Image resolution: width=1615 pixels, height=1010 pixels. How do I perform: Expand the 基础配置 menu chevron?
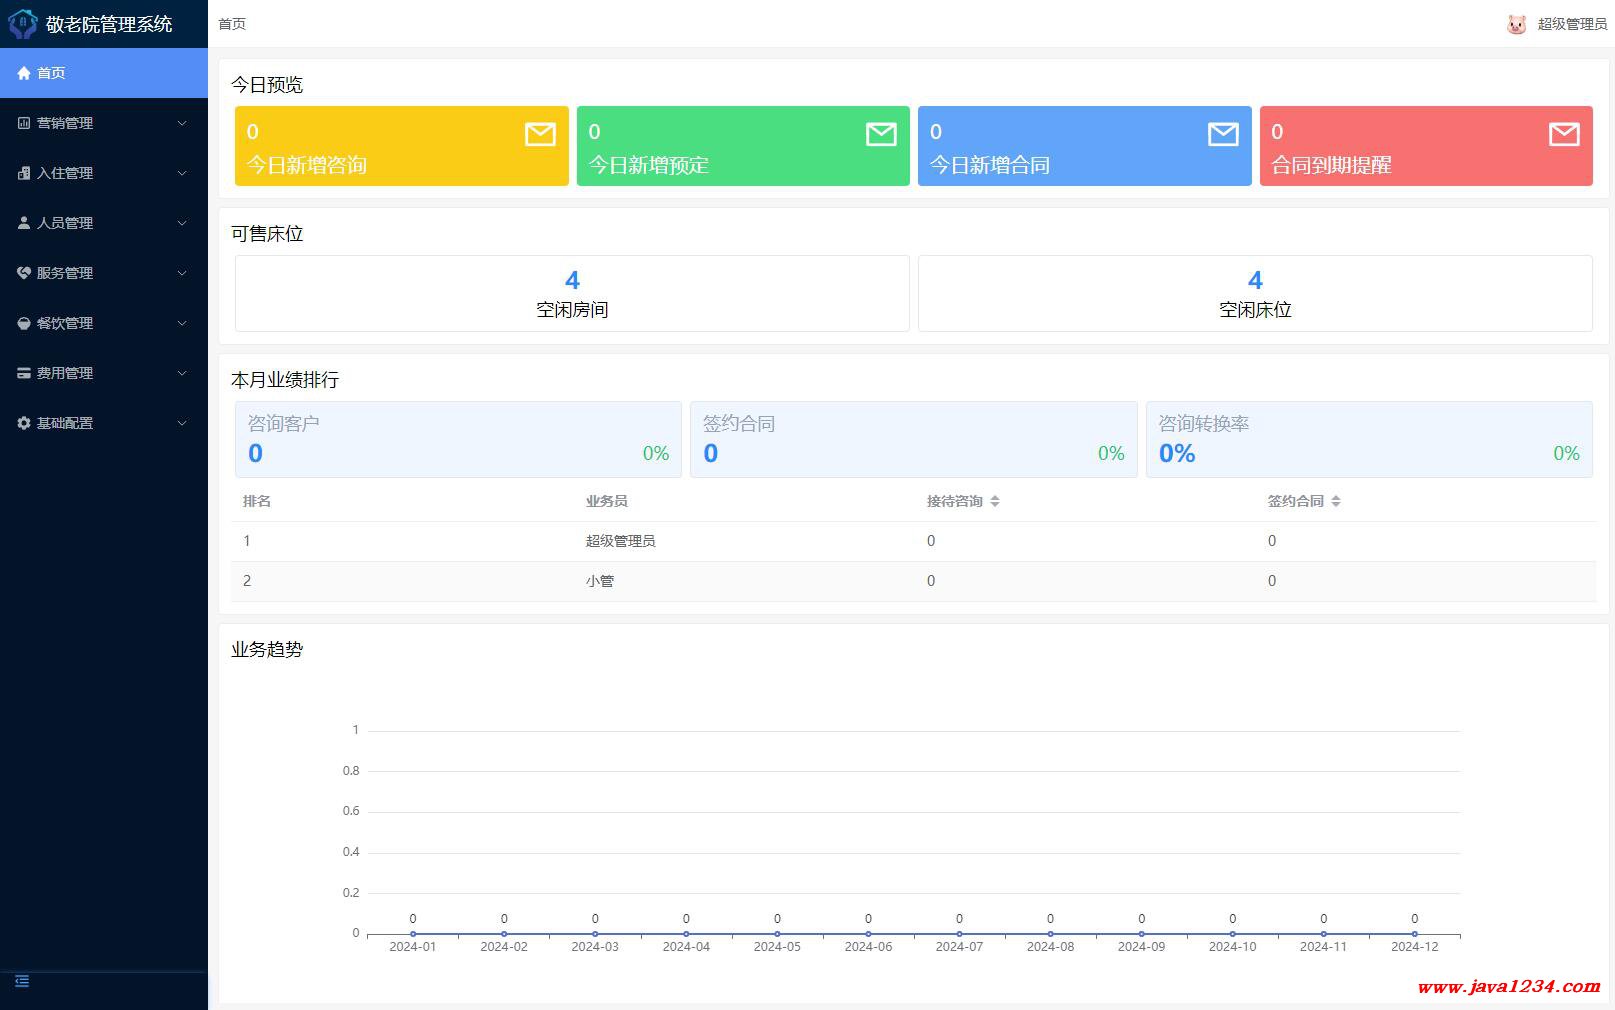(x=182, y=423)
